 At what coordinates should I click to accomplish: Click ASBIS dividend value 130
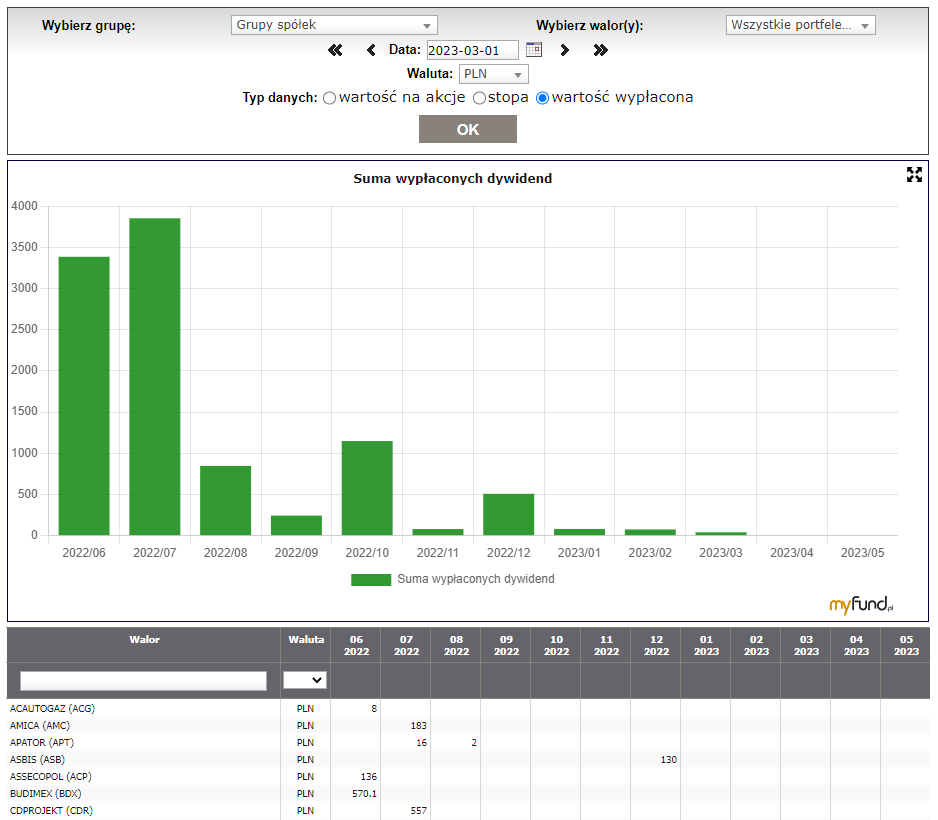point(669,760)
